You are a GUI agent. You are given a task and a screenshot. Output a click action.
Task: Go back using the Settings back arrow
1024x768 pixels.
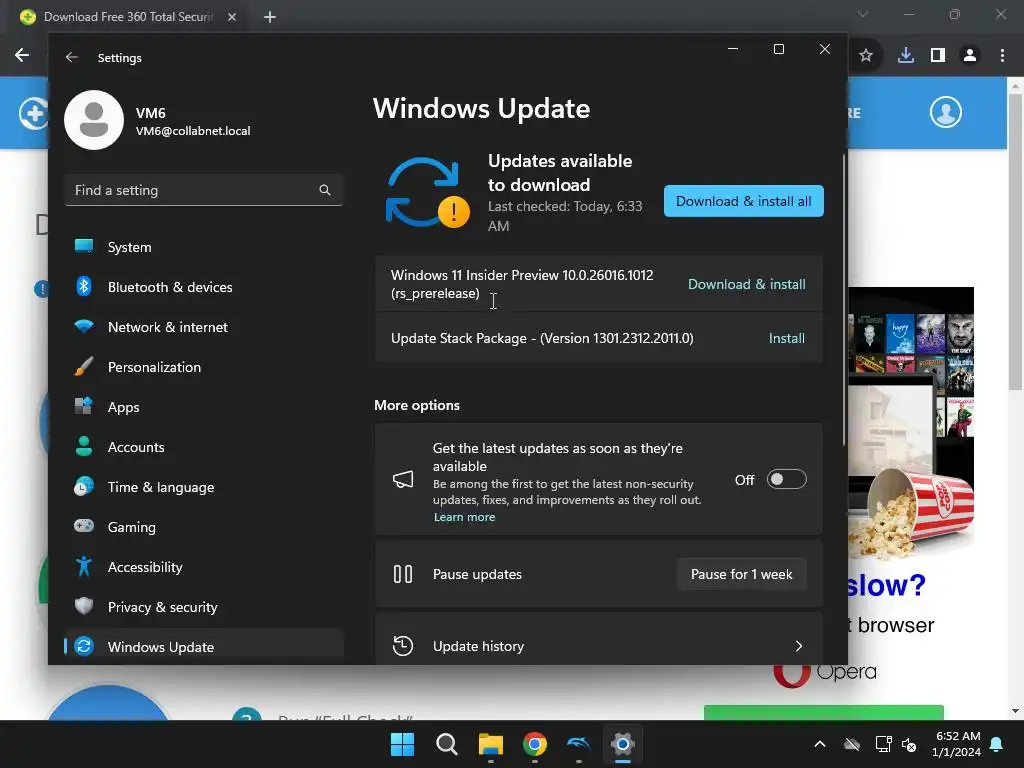click(72, 57)
